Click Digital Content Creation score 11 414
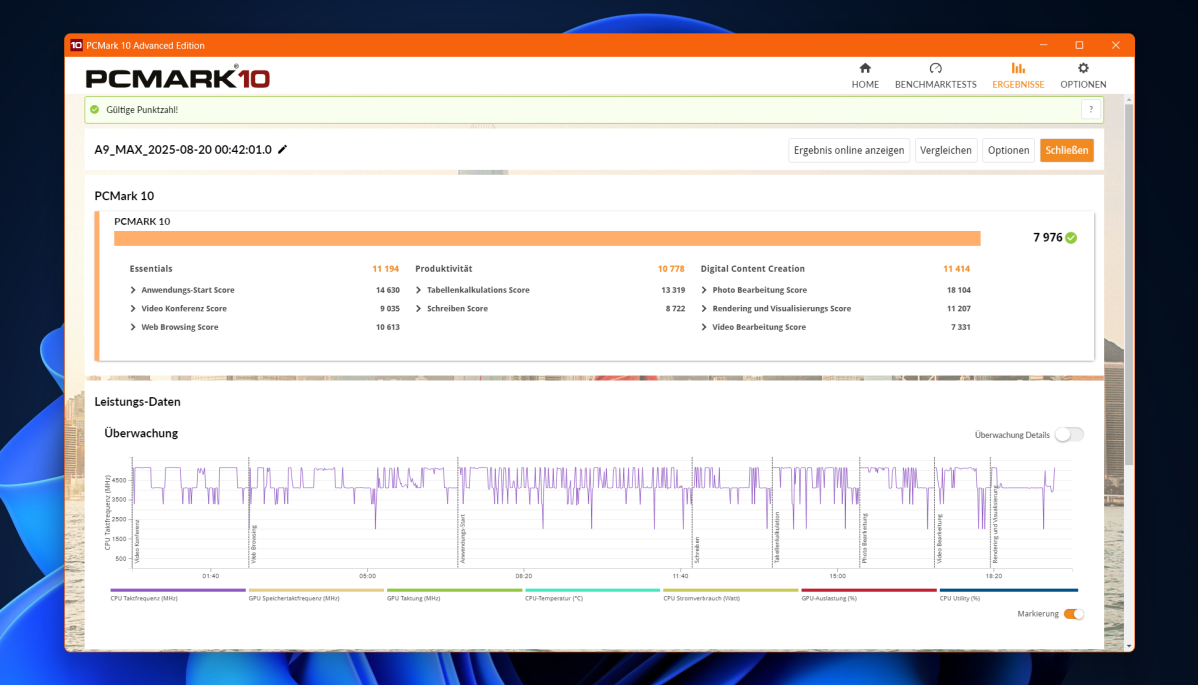This screenshot has height=685, width=1198. point(957,269)
